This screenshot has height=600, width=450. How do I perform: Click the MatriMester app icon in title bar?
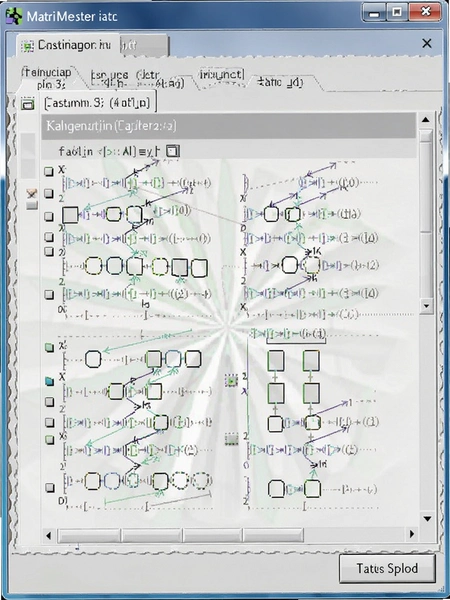click(x=14, y=16)
